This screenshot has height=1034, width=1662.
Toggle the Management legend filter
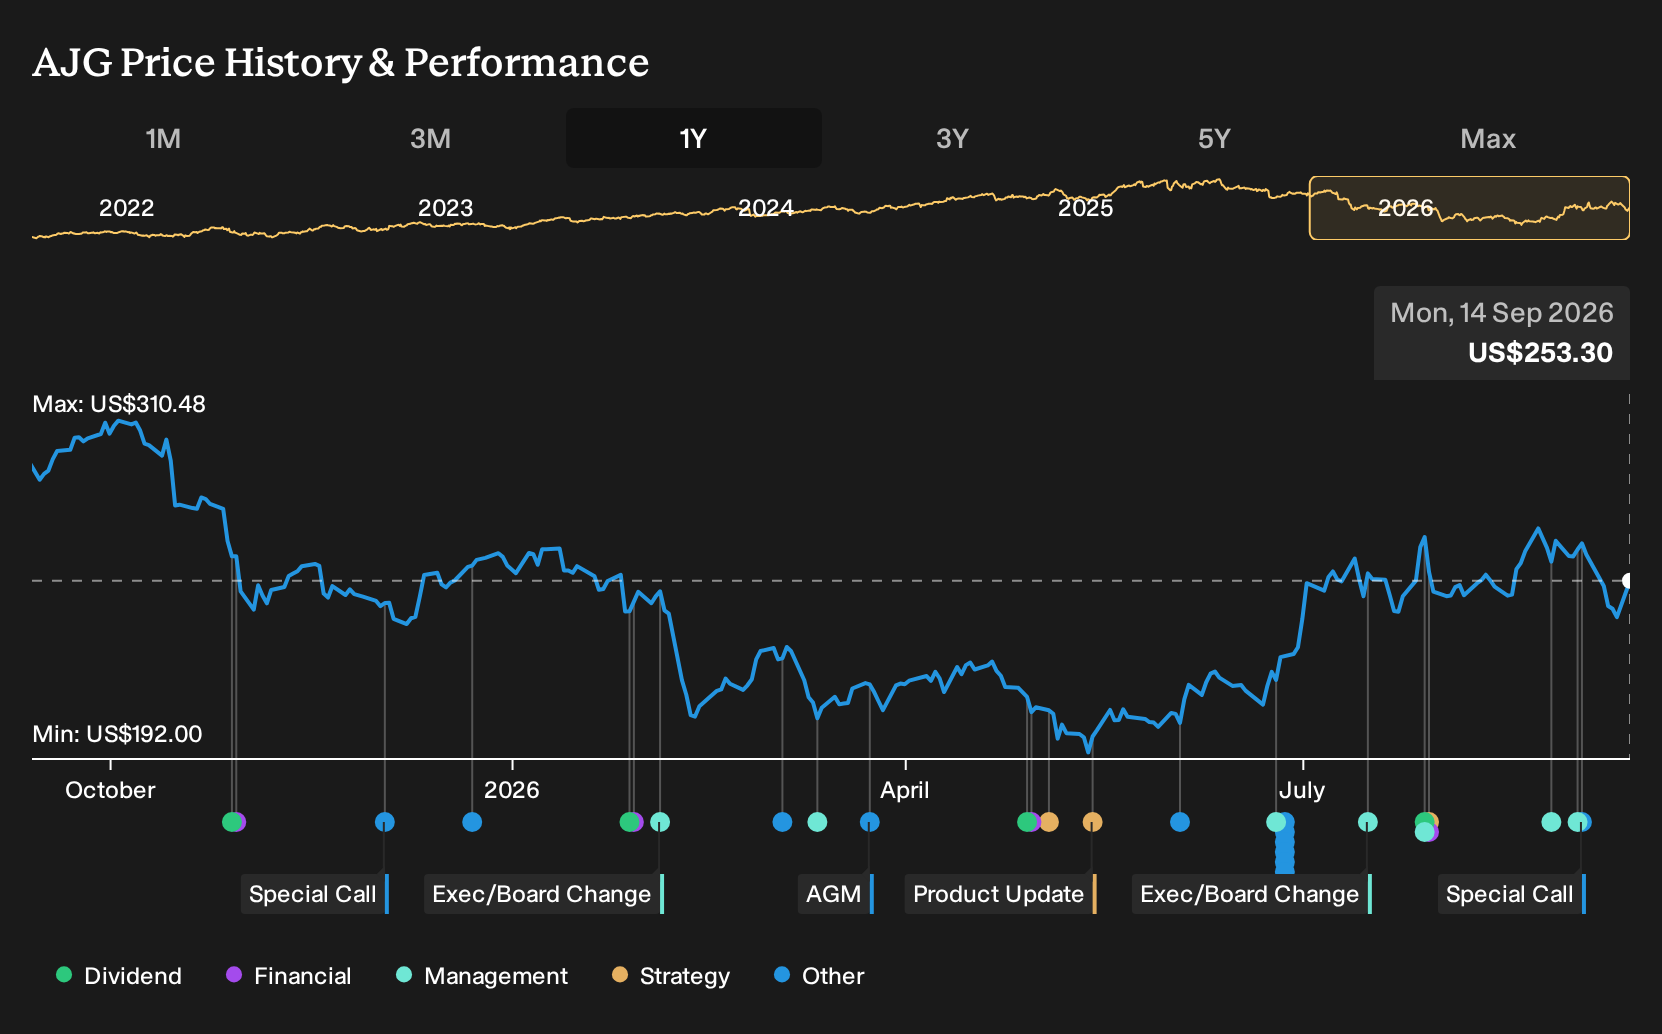[x=481, y=976]
